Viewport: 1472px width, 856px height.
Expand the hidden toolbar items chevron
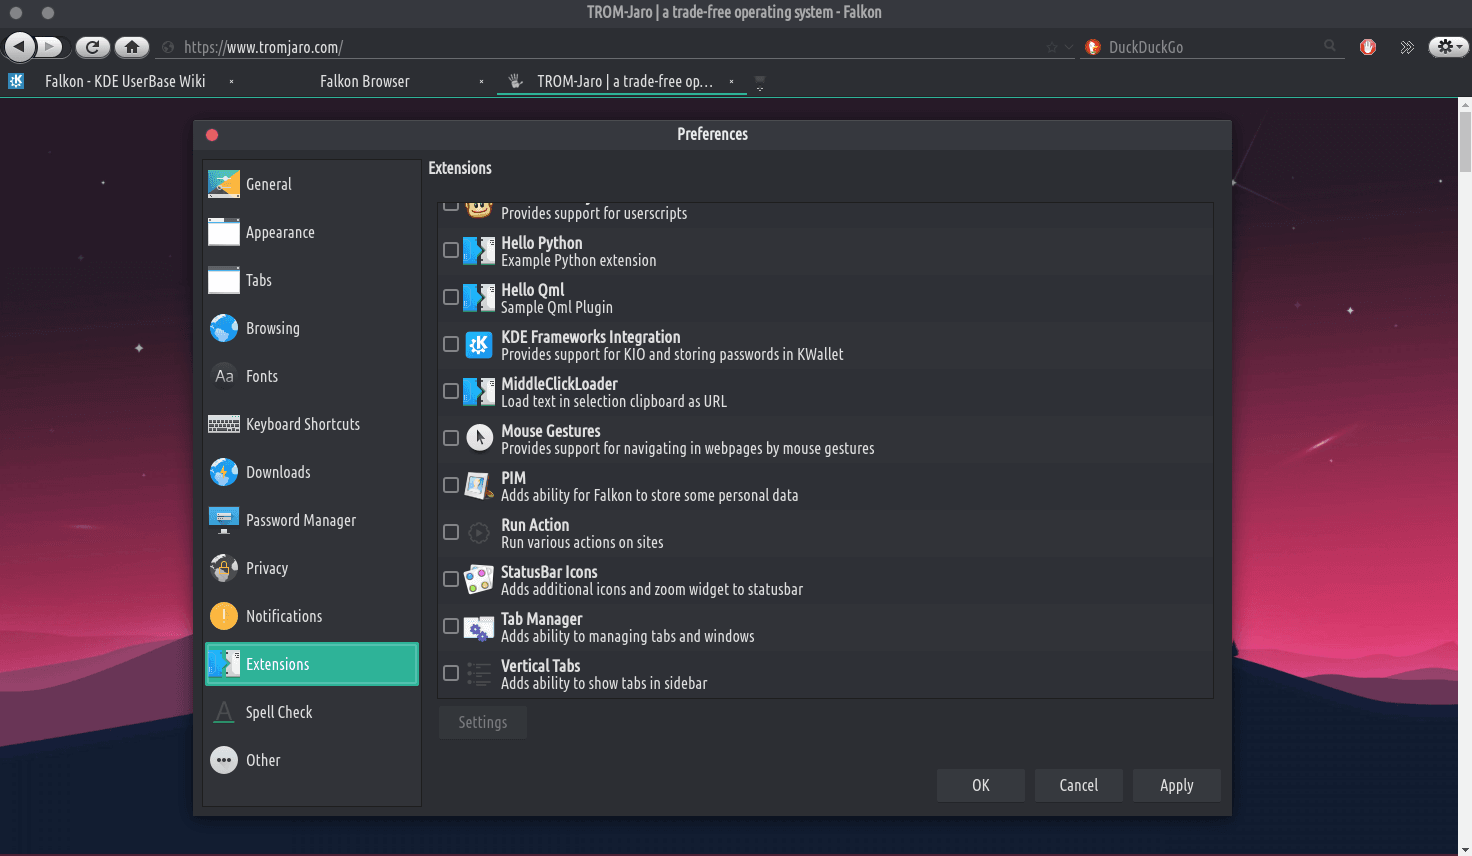[1407, 47]
